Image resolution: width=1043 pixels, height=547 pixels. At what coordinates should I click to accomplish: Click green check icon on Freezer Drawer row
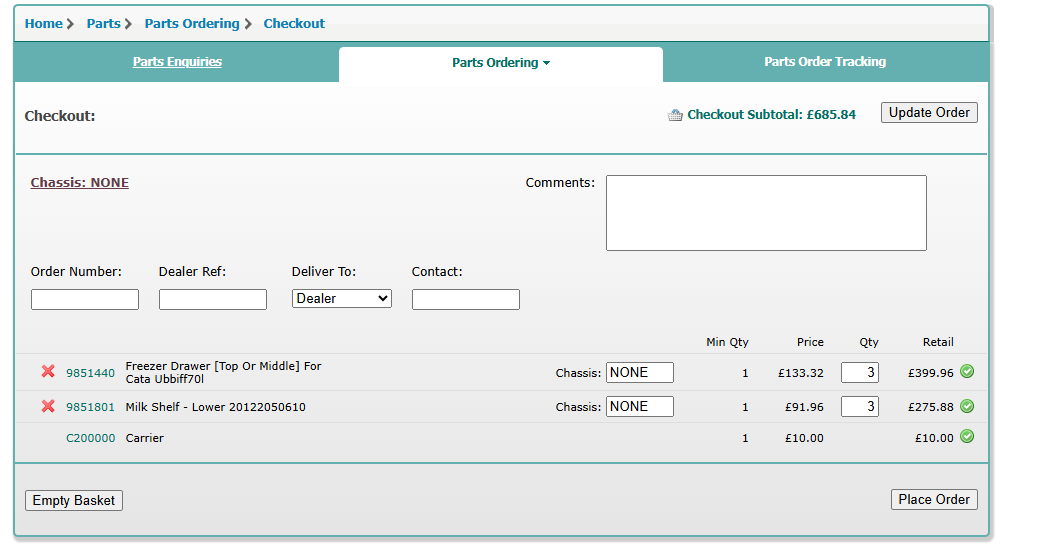(967, 372)
